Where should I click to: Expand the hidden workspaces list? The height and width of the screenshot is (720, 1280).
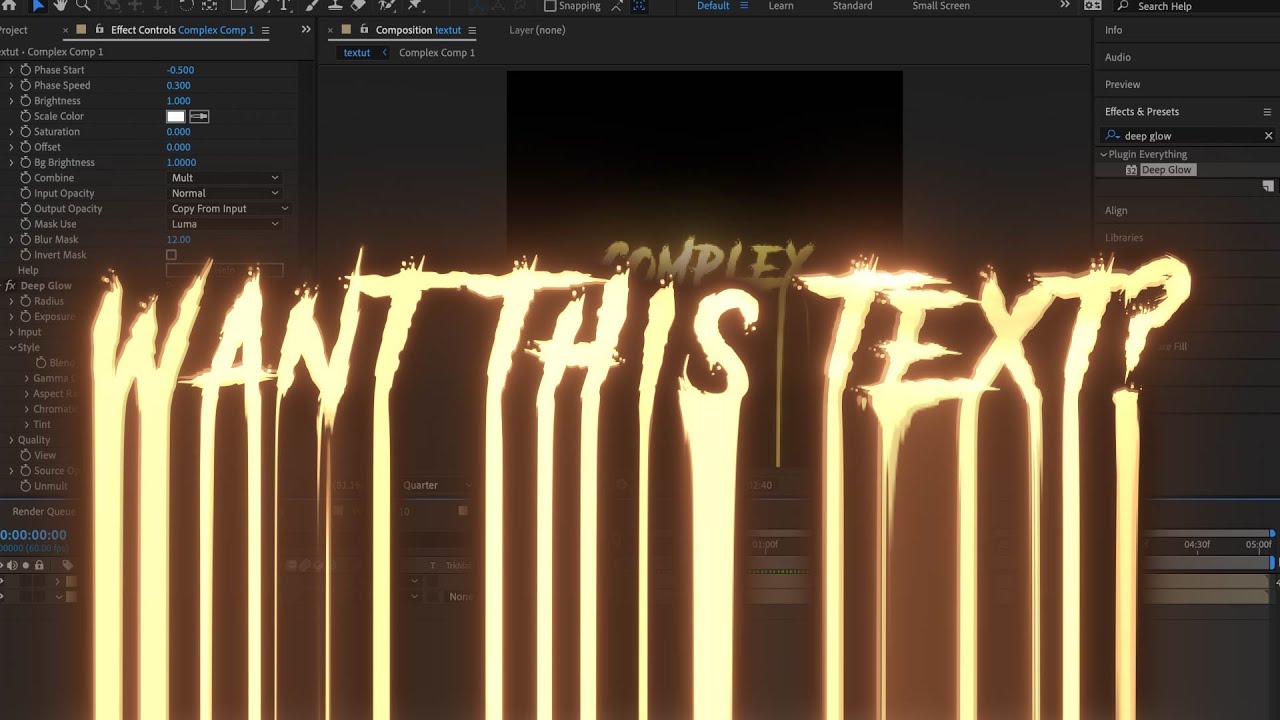pos(1065,6)
